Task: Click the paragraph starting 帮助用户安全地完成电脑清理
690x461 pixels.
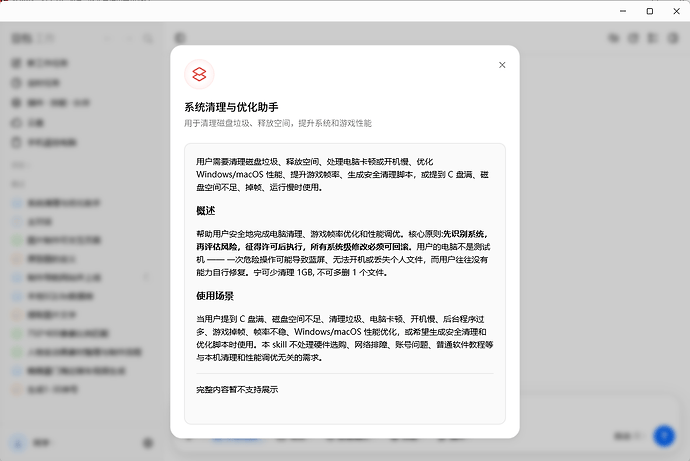Action: click(343, 253)
